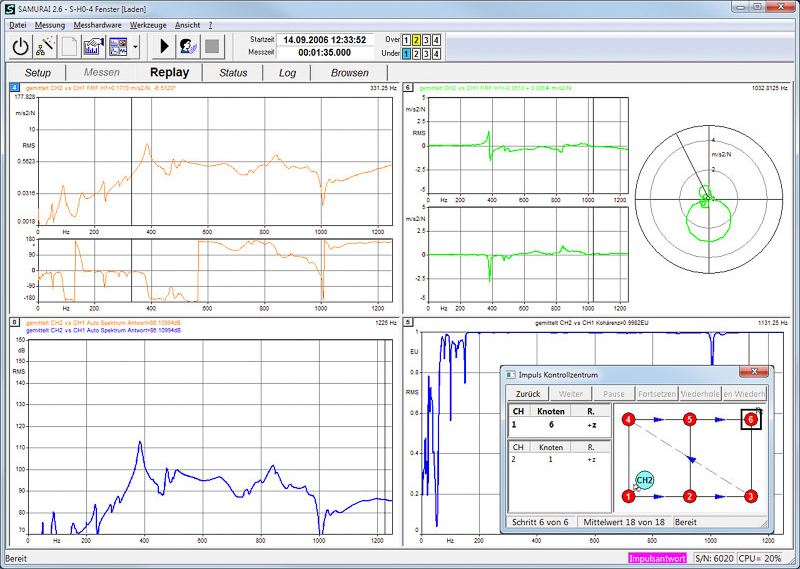Select the CH2 sensor marker

click(645, 481)
